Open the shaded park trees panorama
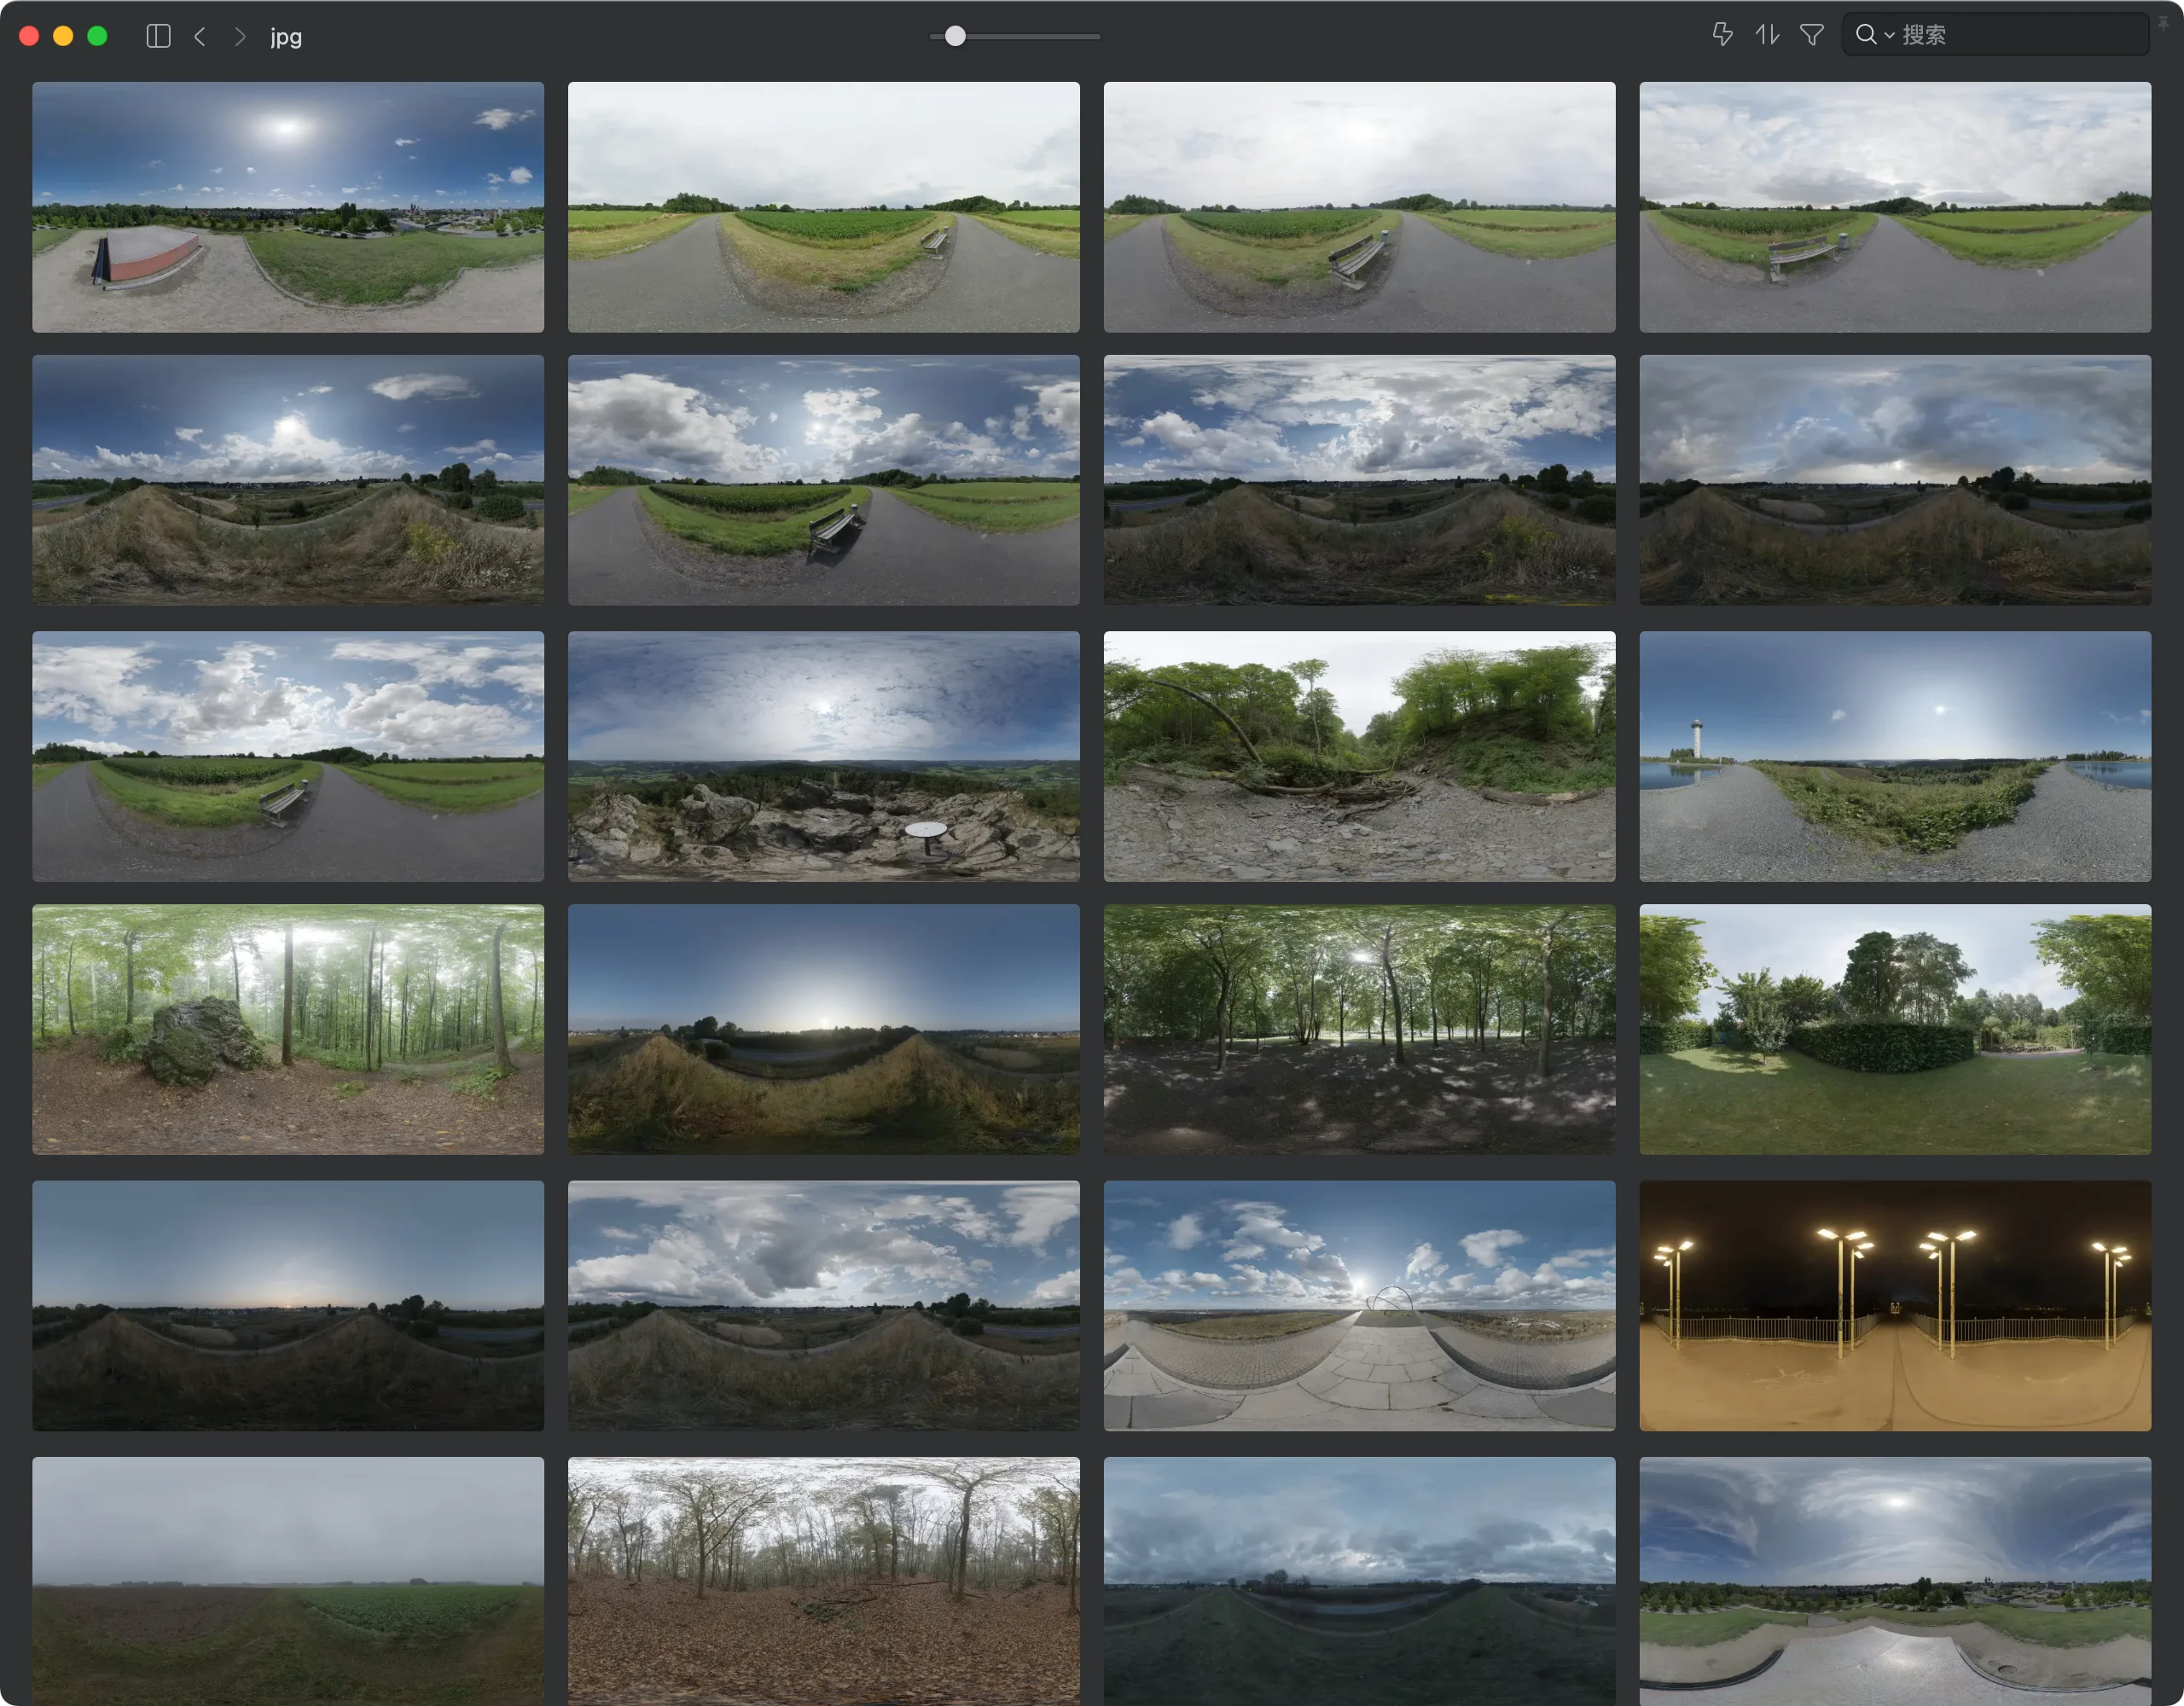The height and width of the screenshot is (1706, 2184). click(x=1360, y=1030)
